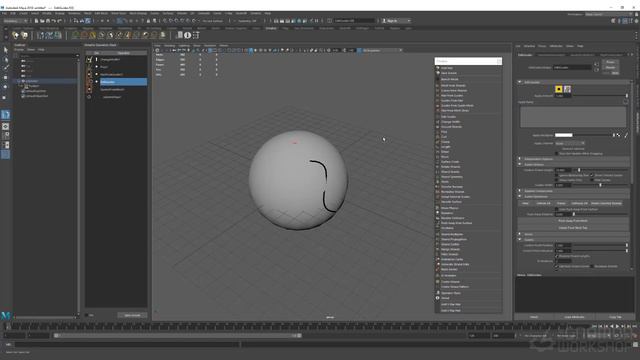Click the Copy Tab button
Screen dimensions: 640x360
[615, 317]
